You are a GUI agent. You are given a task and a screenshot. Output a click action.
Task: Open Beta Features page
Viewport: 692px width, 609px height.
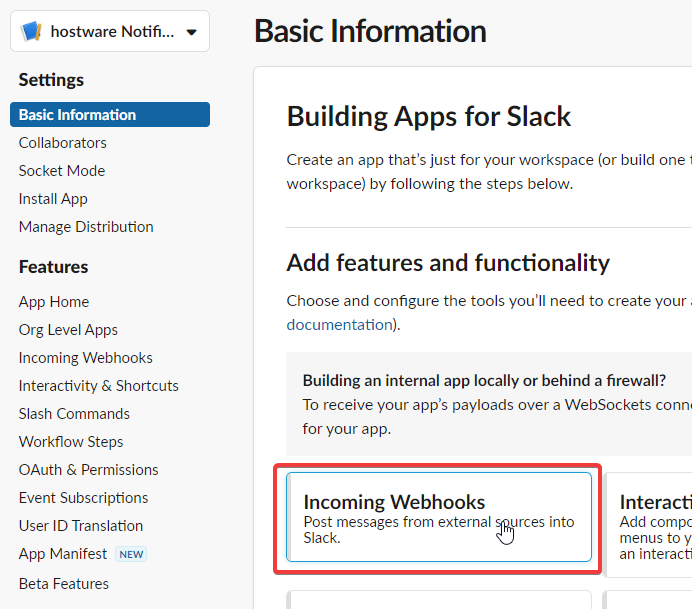point(64,584)
